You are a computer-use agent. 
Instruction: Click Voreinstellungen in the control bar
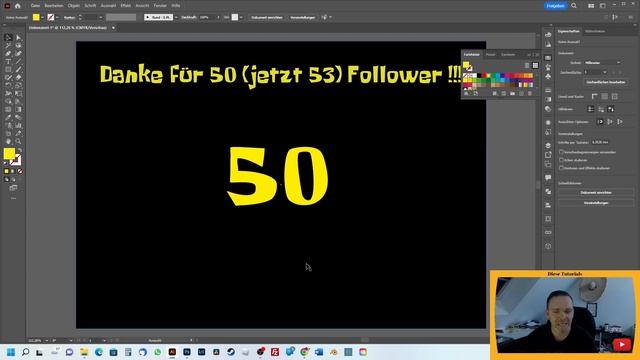point(302,18)
